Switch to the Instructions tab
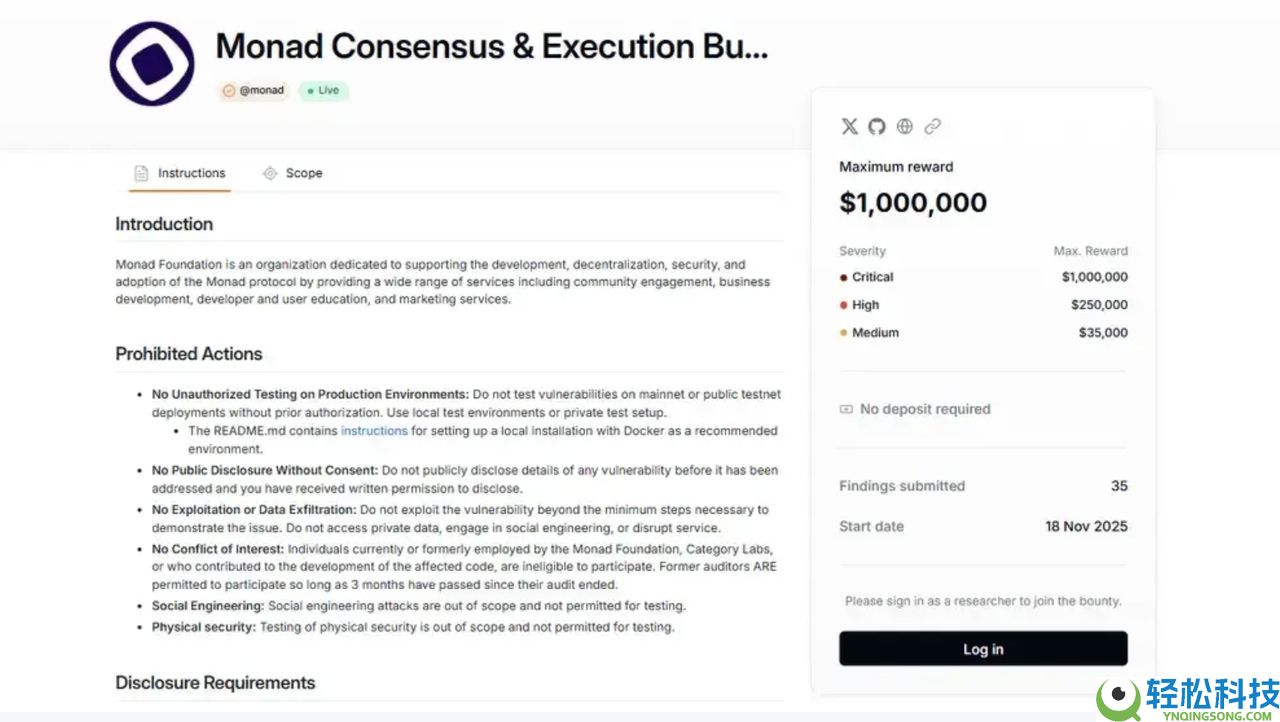 point(181,173)
